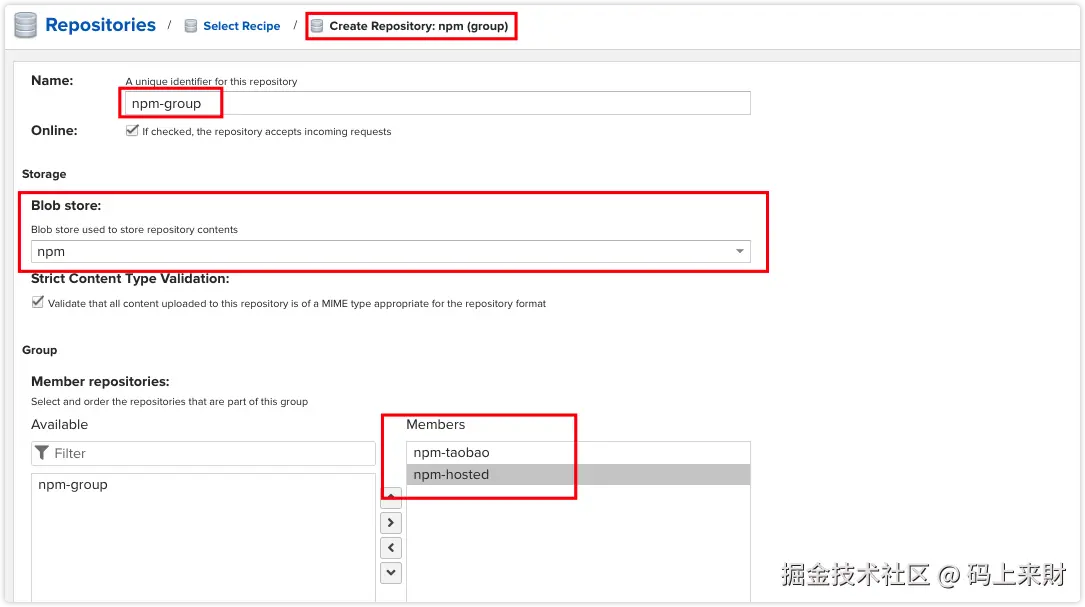
Task: Click the Create Repository: npm (group) breadcrumb
Action: [x=418, y=26]
